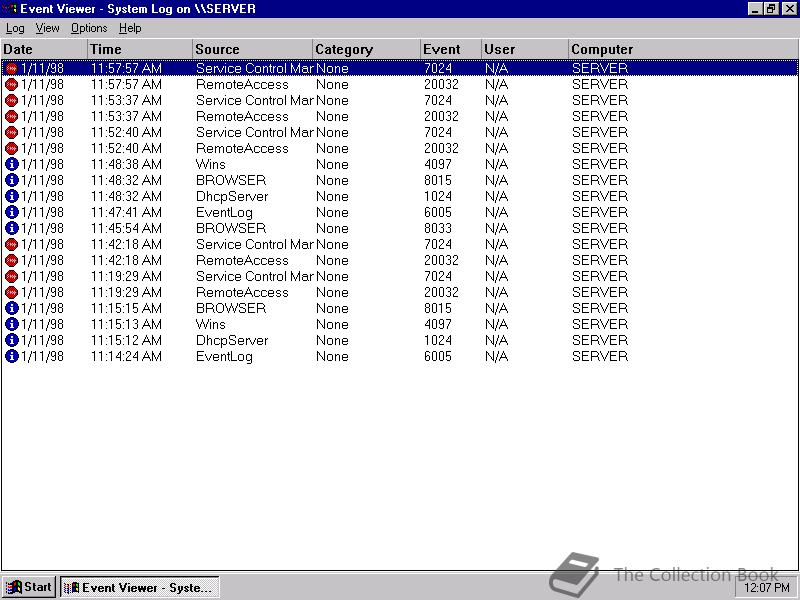Click the Date column header
The height and width of the screenshot is (600, 800).
click(44, 49)
